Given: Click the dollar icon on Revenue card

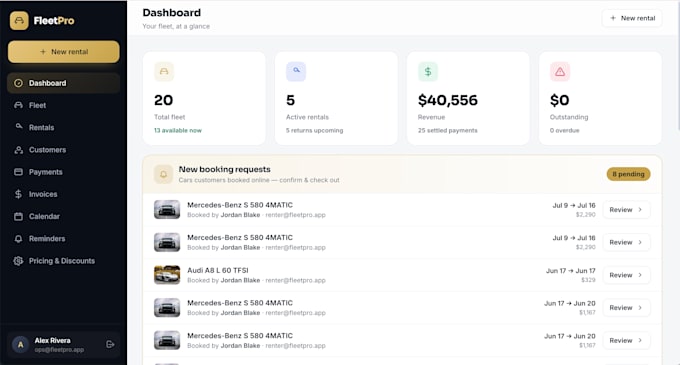Looking at the screenshot, I should (428, 72).
